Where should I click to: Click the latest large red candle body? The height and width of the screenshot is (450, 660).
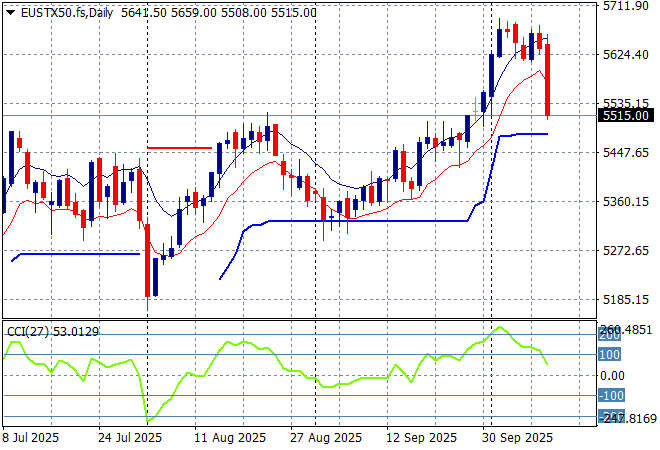coord(548,80)
